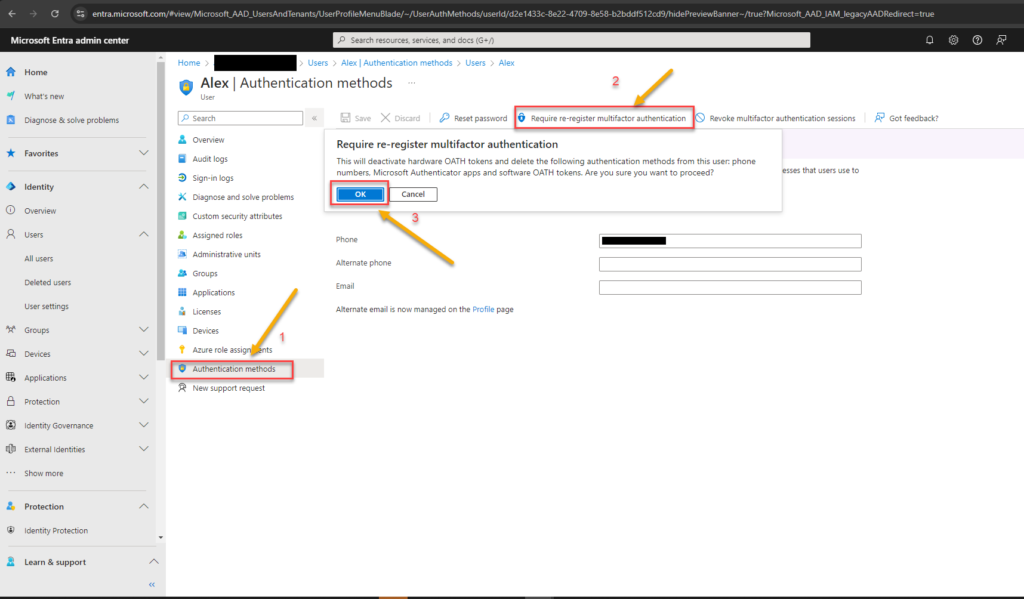The height and width of the screenshot is (599, 1024).
Task: Click the Identity Protection icon
Action: click(x=11, y=530)
